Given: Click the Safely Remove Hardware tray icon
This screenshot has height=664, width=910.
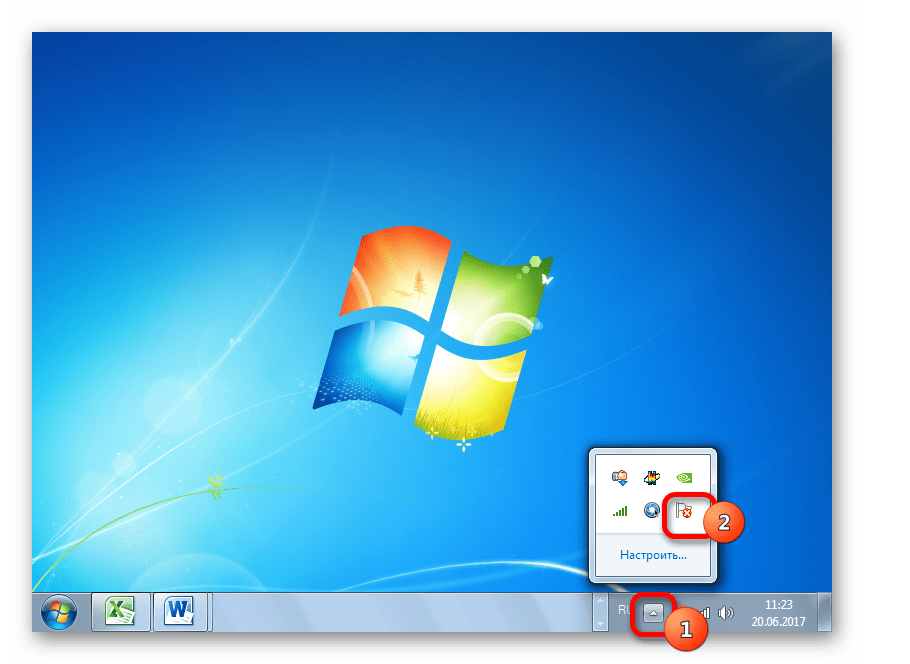Looking at the screenshot, I should [x=620, y=478].
